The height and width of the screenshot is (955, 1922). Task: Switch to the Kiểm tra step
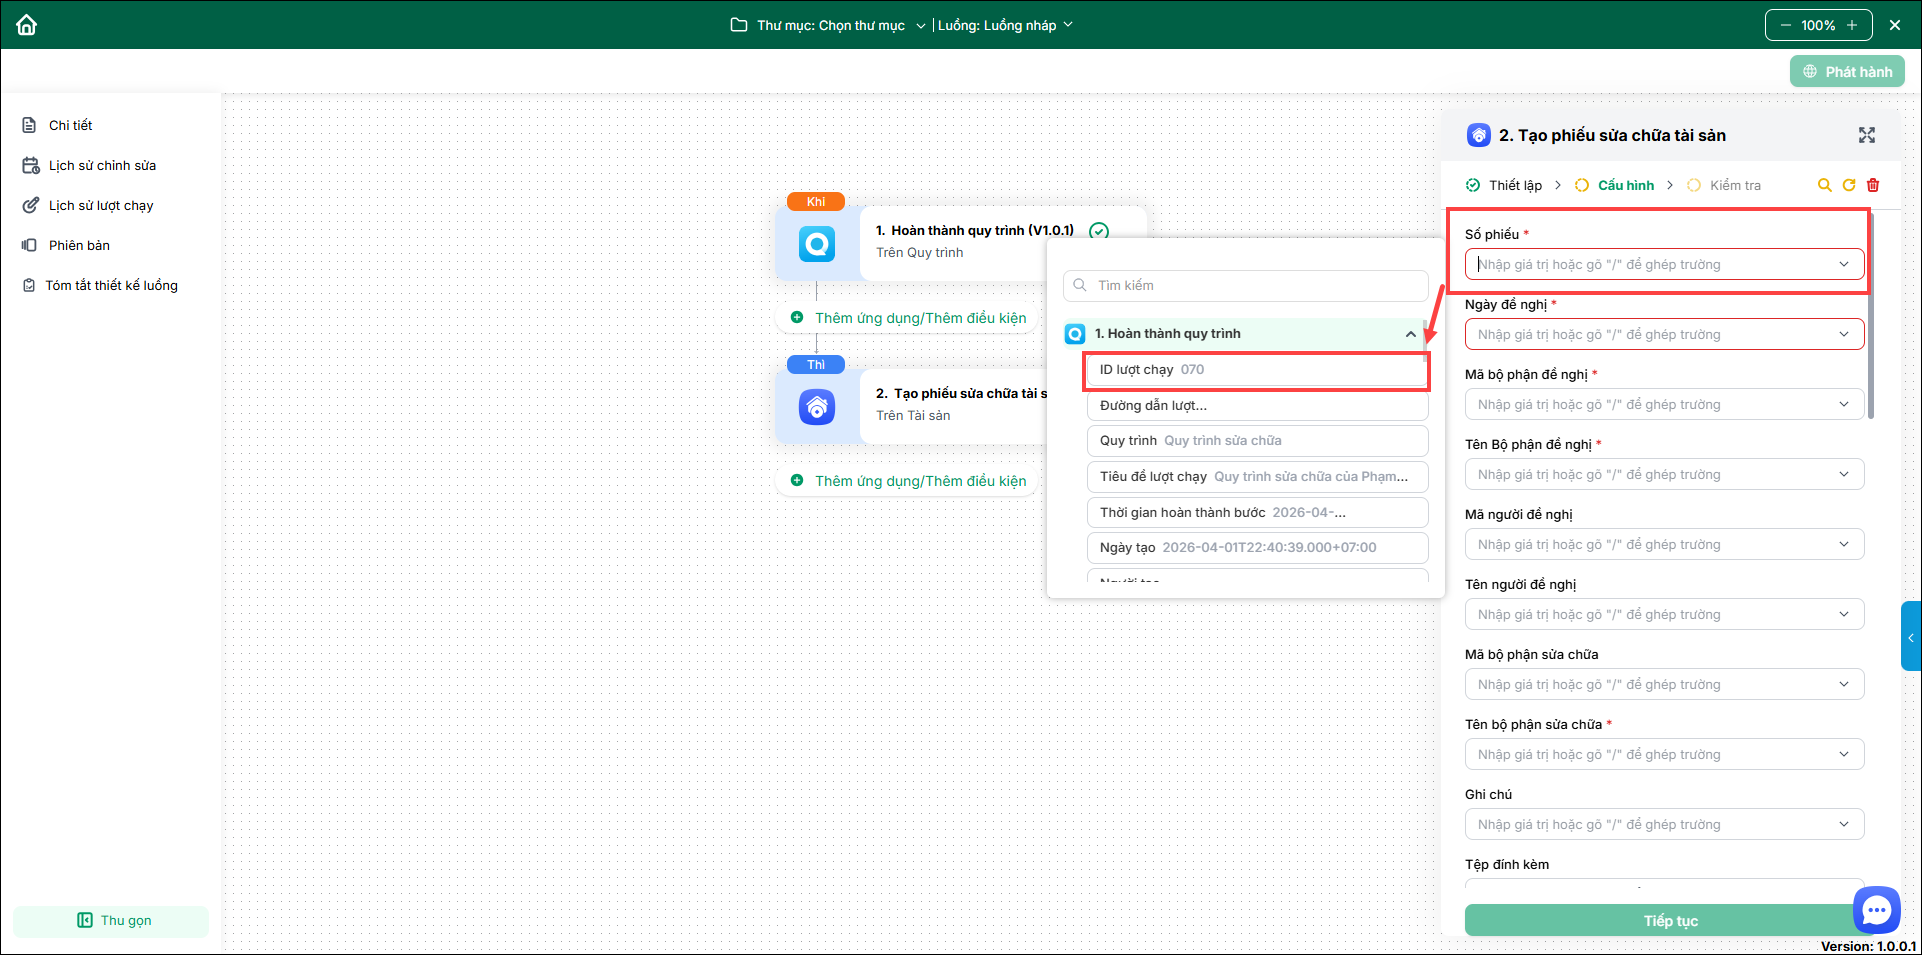pos(1734,185)
